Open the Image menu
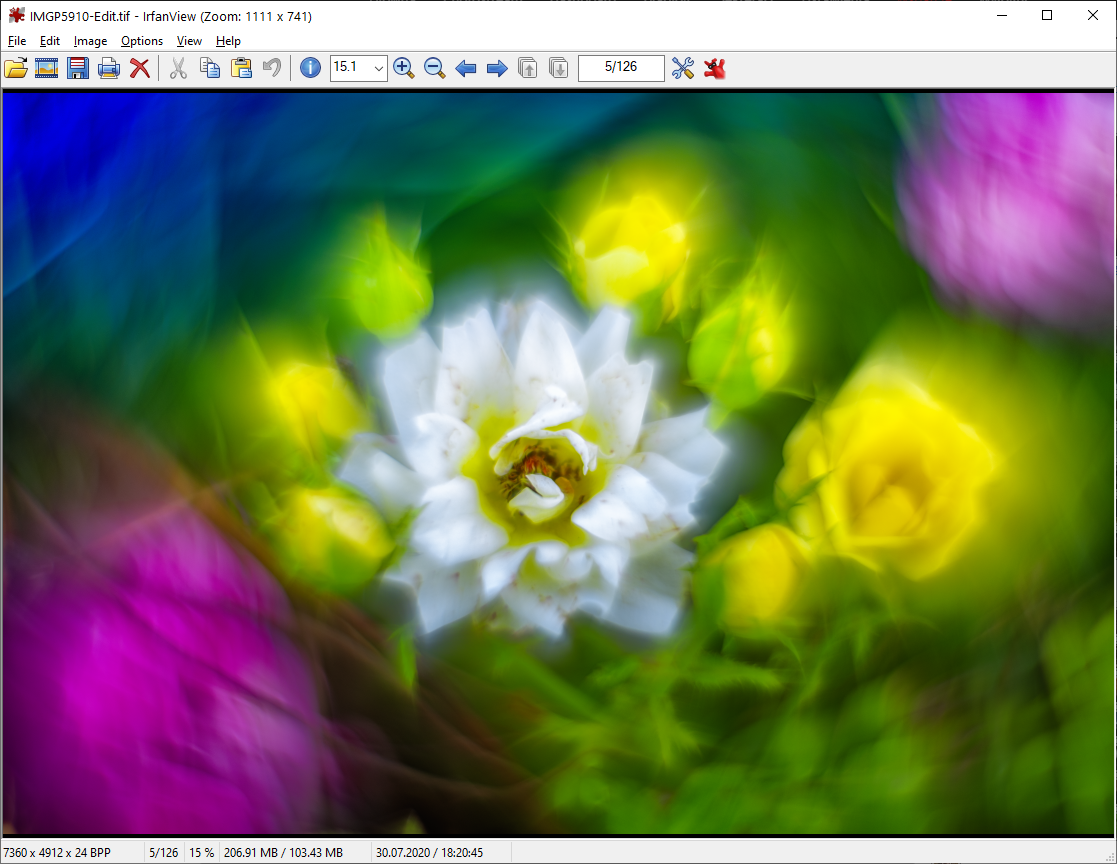Viewport: 1117px width, 864px height. pos(90,41)
